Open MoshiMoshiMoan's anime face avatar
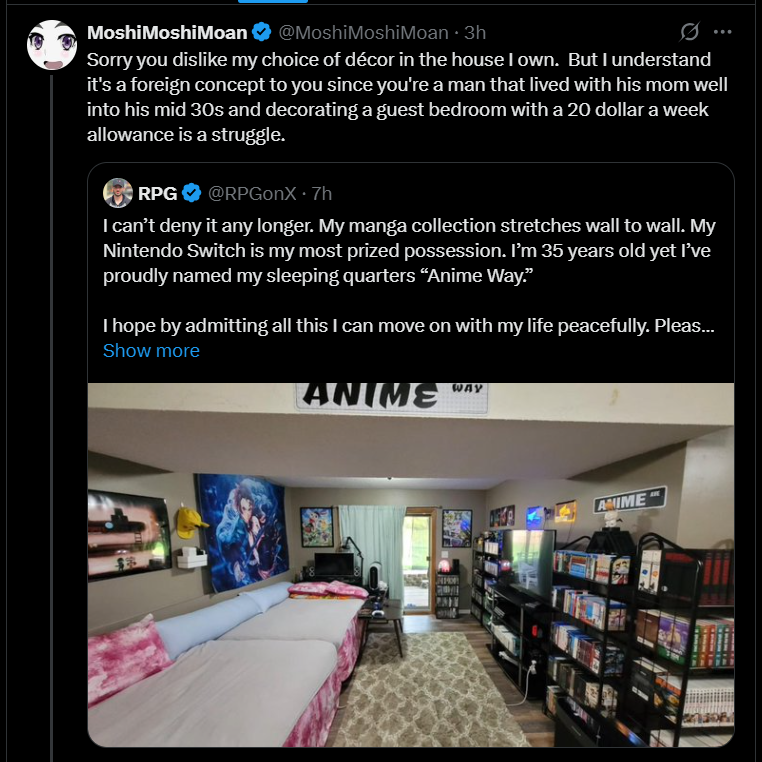Image resolution: width=762 pixels, height=762 pixels. (52, 45)
